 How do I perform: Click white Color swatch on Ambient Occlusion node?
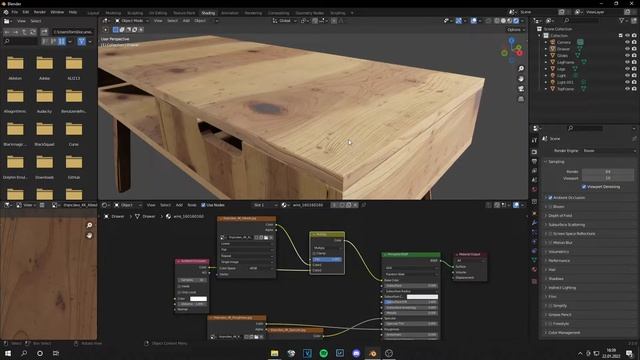pyautogui.click(x=198, y=299)
